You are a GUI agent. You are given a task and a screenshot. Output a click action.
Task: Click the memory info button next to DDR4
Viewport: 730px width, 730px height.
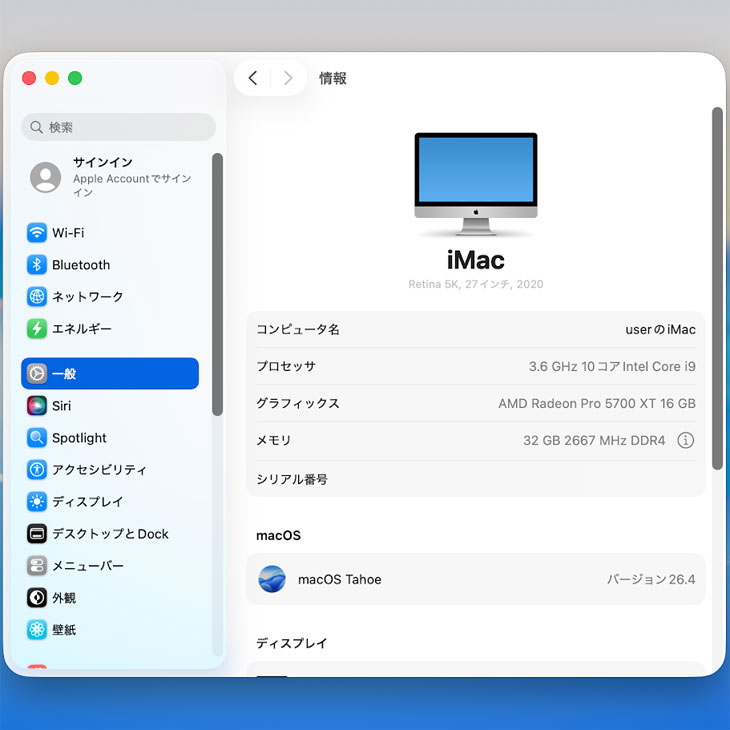tap(685, 441)
